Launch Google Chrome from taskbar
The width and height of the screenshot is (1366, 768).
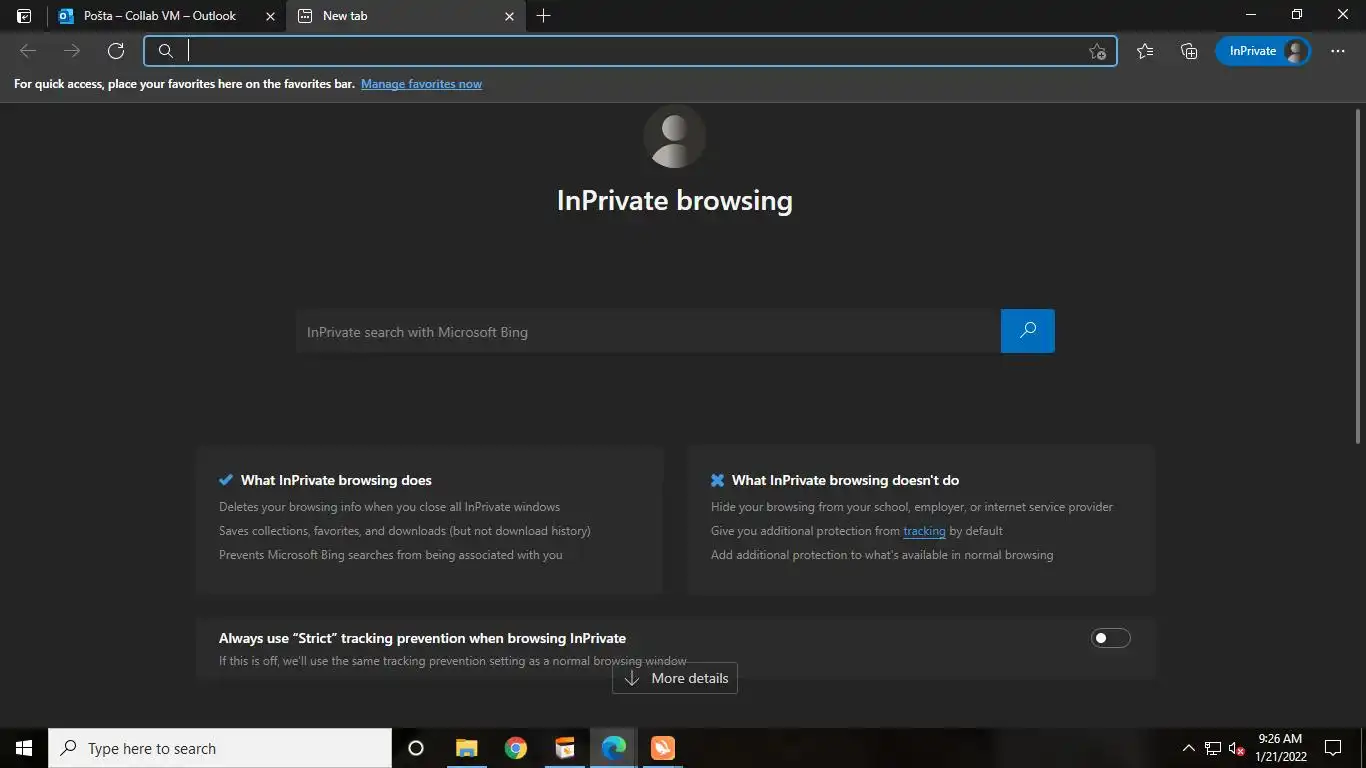[516, 748]
